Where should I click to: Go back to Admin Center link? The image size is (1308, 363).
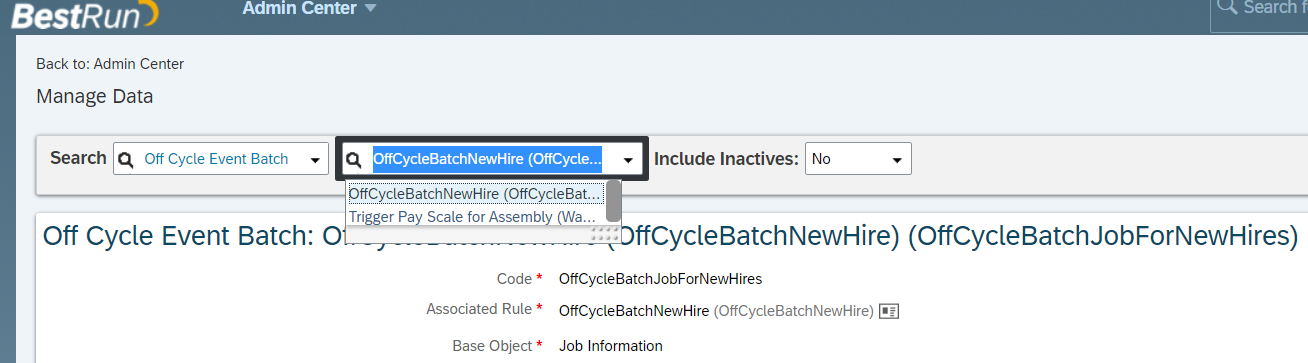tap(110, 64)
